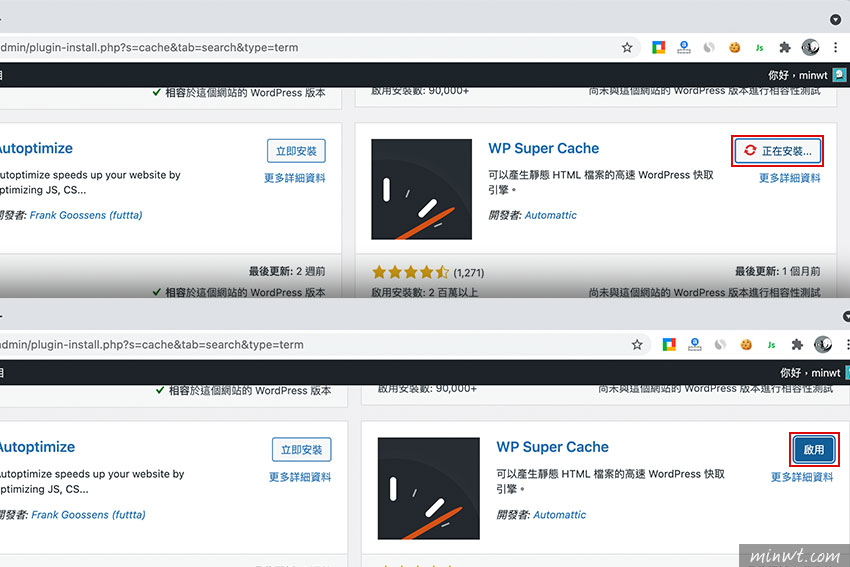Open cookie extension icon in bottom browser

pyautogui.click(x=746, y=345)
